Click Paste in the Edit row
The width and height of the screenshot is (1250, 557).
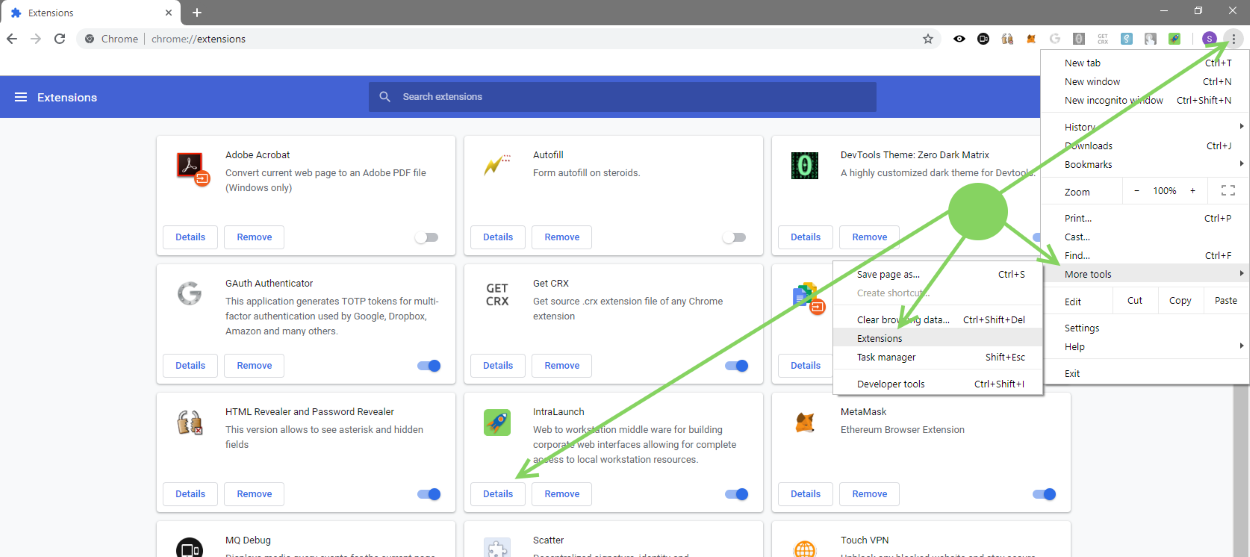point(1226,301)
